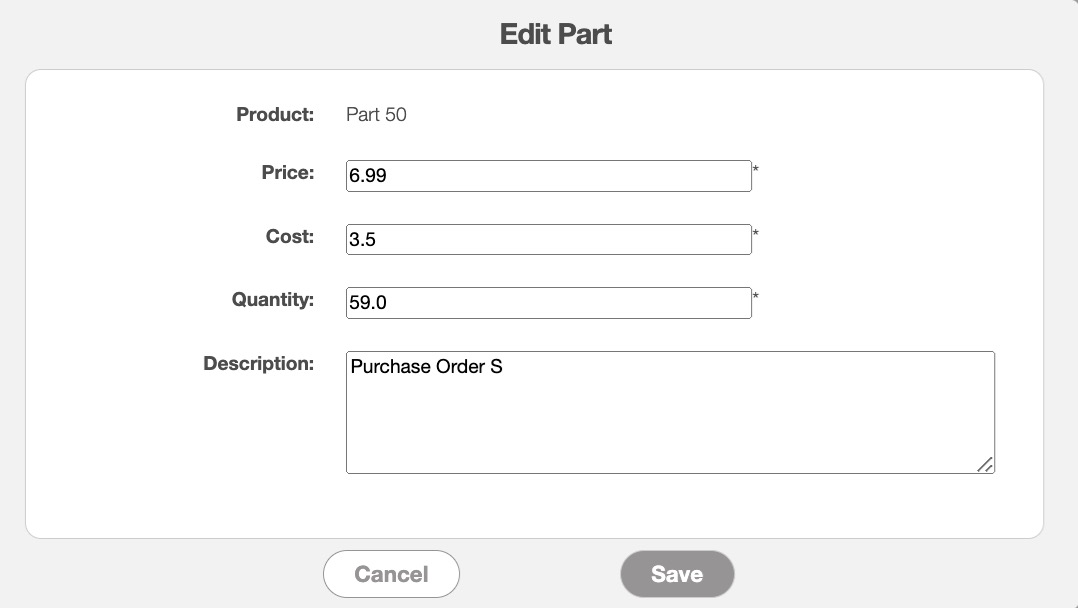The height and width of the screenshot is (608, 1078).
Task: Click the required asterisk beside Price
Action: [756, 170]
